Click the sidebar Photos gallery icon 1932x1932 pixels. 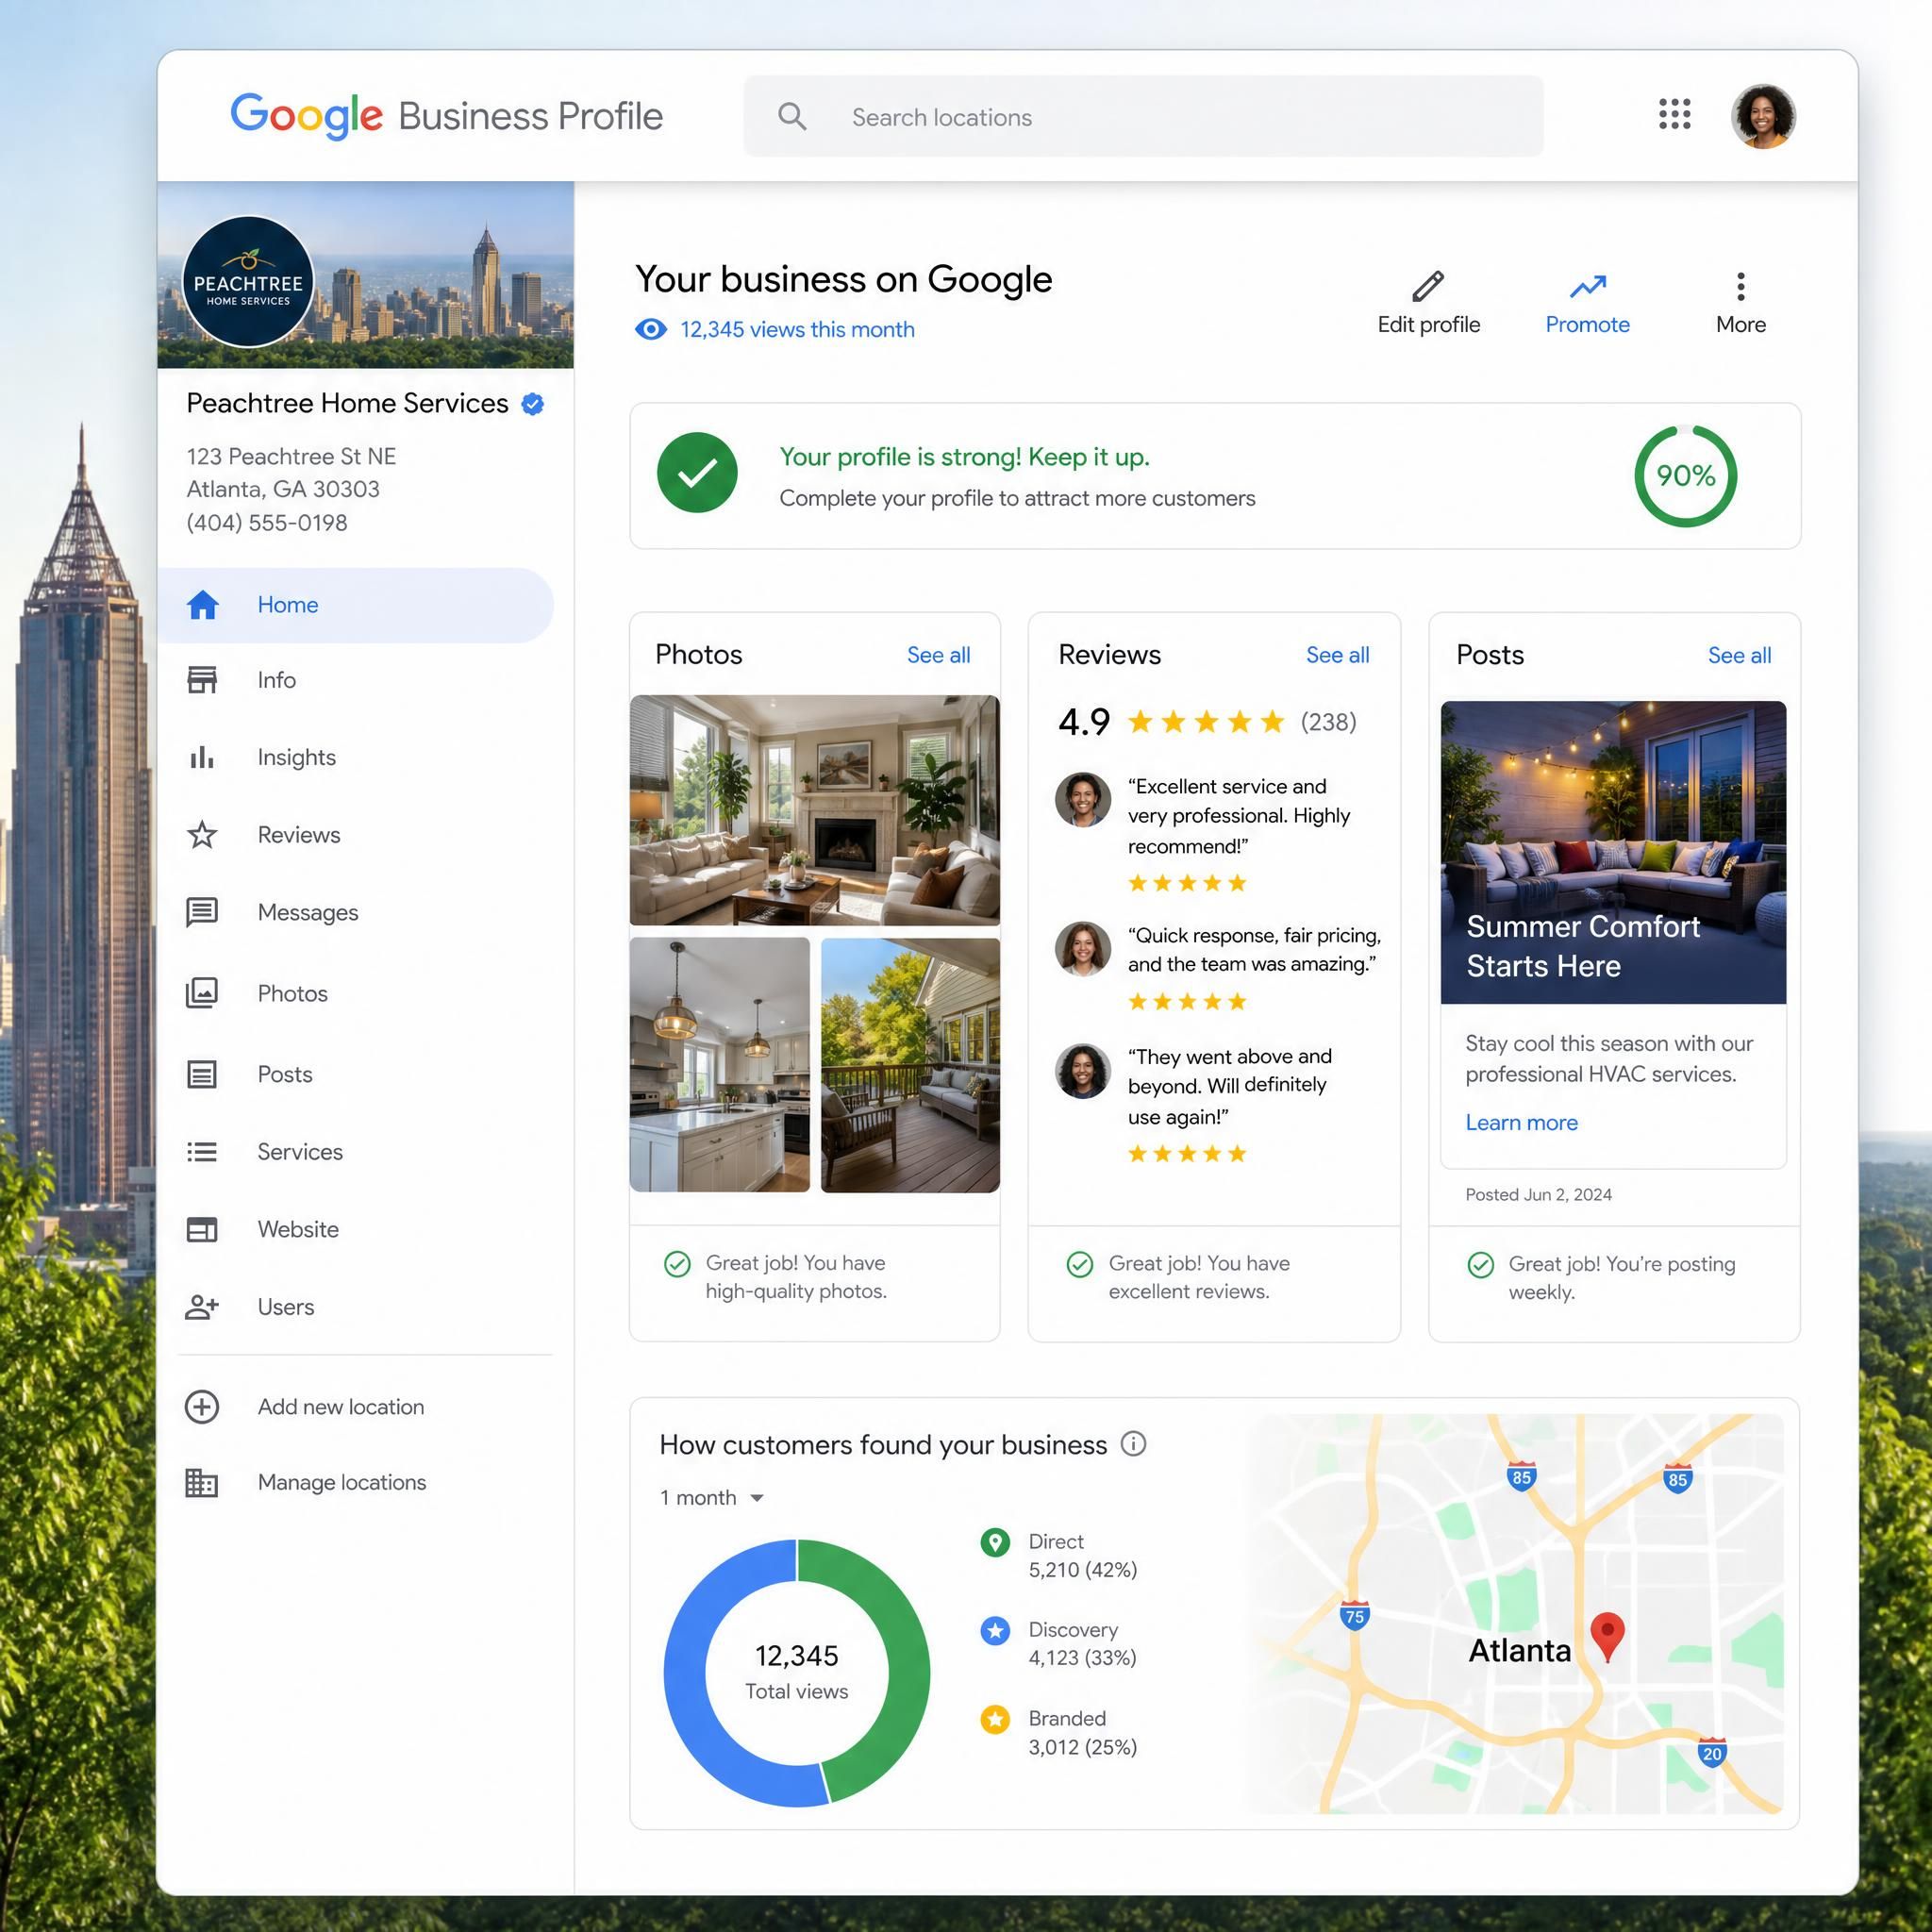point(202,993)
